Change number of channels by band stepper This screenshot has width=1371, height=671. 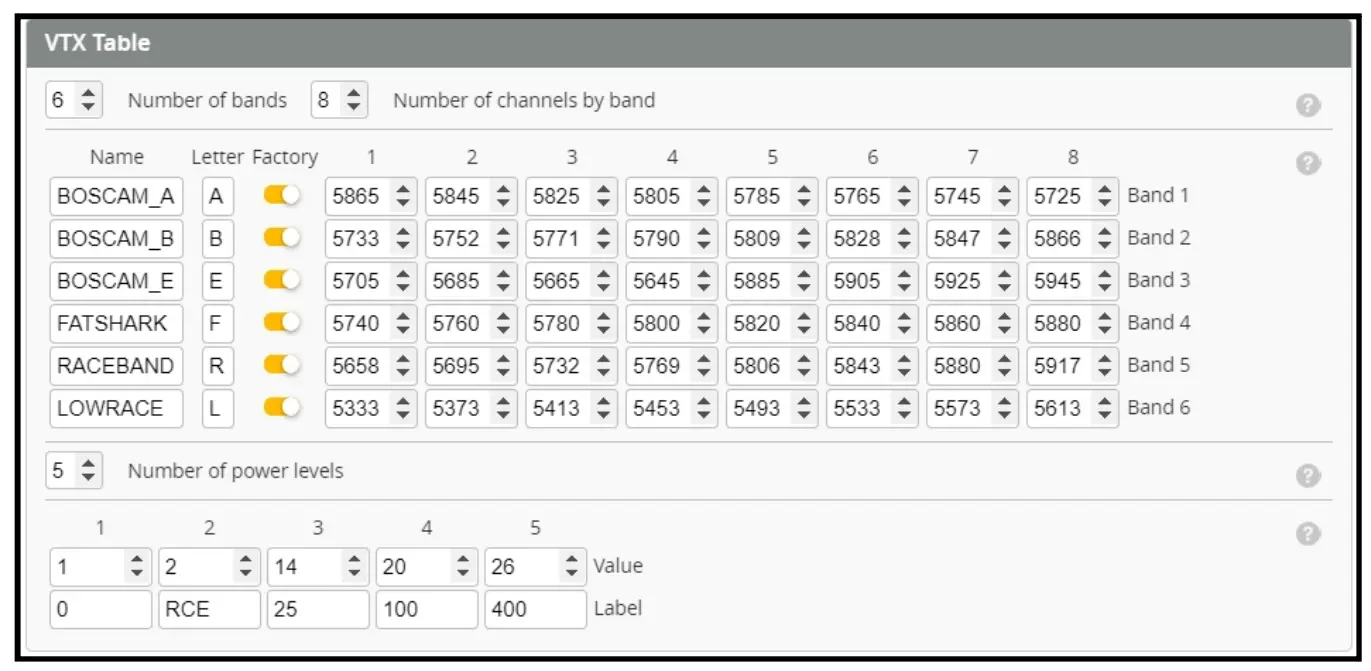[x=354, y=100]
